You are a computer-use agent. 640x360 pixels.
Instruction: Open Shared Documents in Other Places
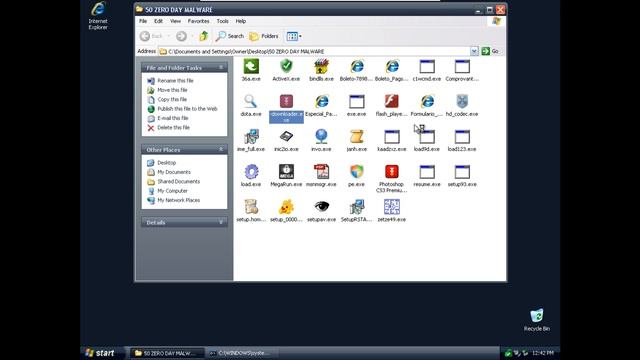pyautogui.click(x=178, y=182)
